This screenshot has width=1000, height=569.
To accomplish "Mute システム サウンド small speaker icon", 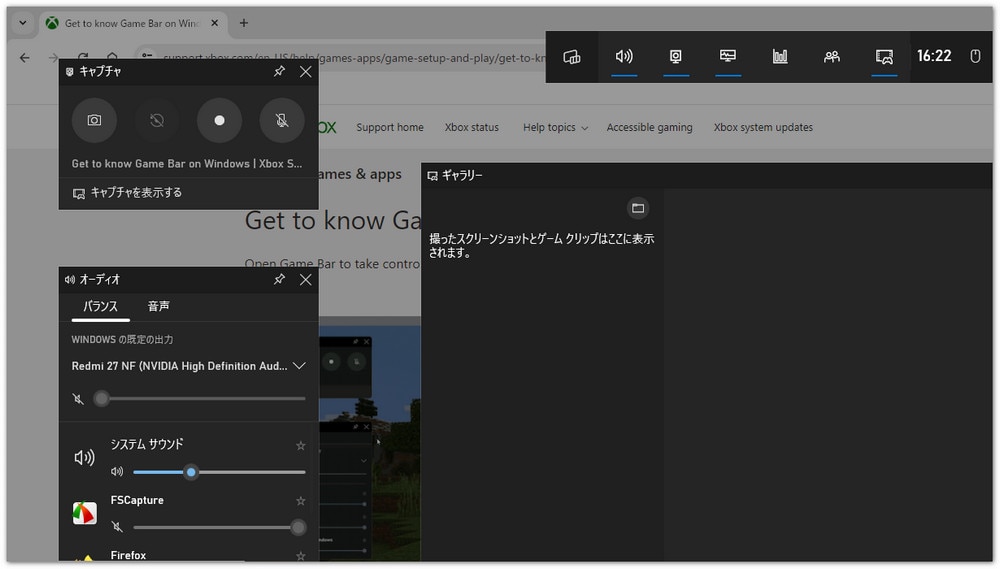I will [x=117, y=472].
